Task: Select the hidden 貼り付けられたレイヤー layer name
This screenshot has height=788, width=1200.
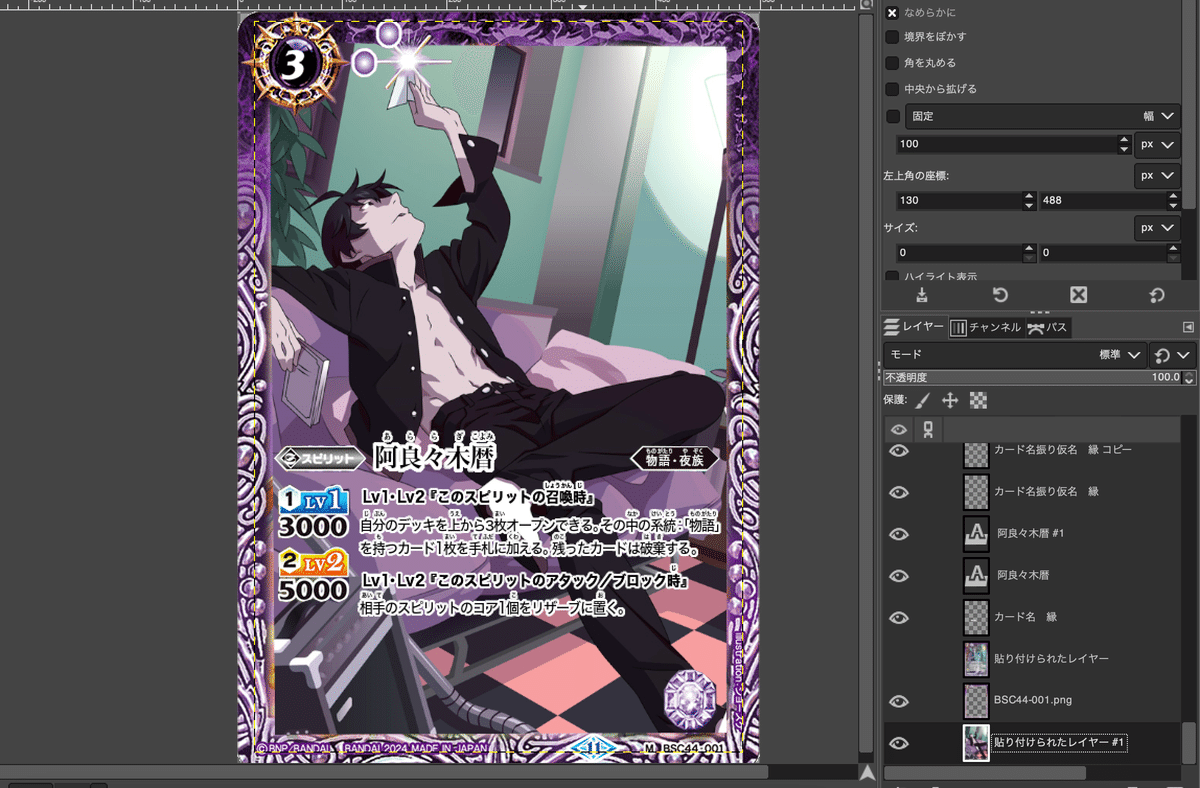Action: click(1051, 659)
